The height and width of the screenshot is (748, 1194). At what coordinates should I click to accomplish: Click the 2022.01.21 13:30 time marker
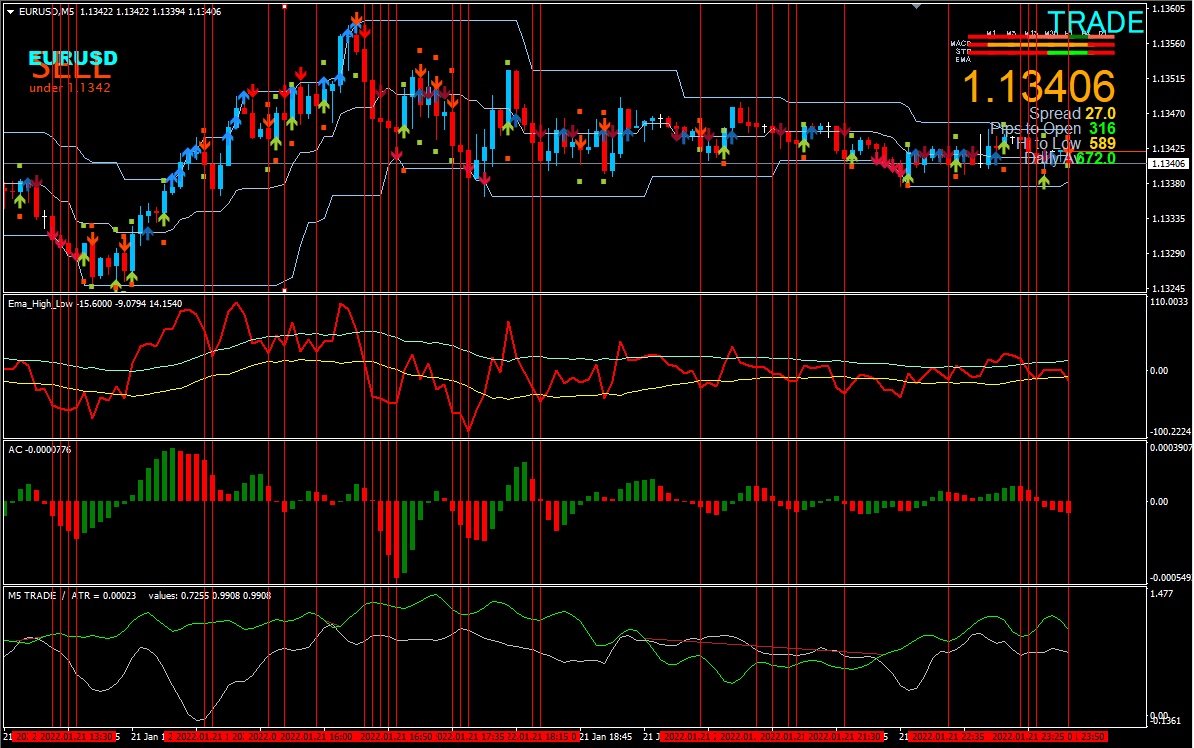76,737
